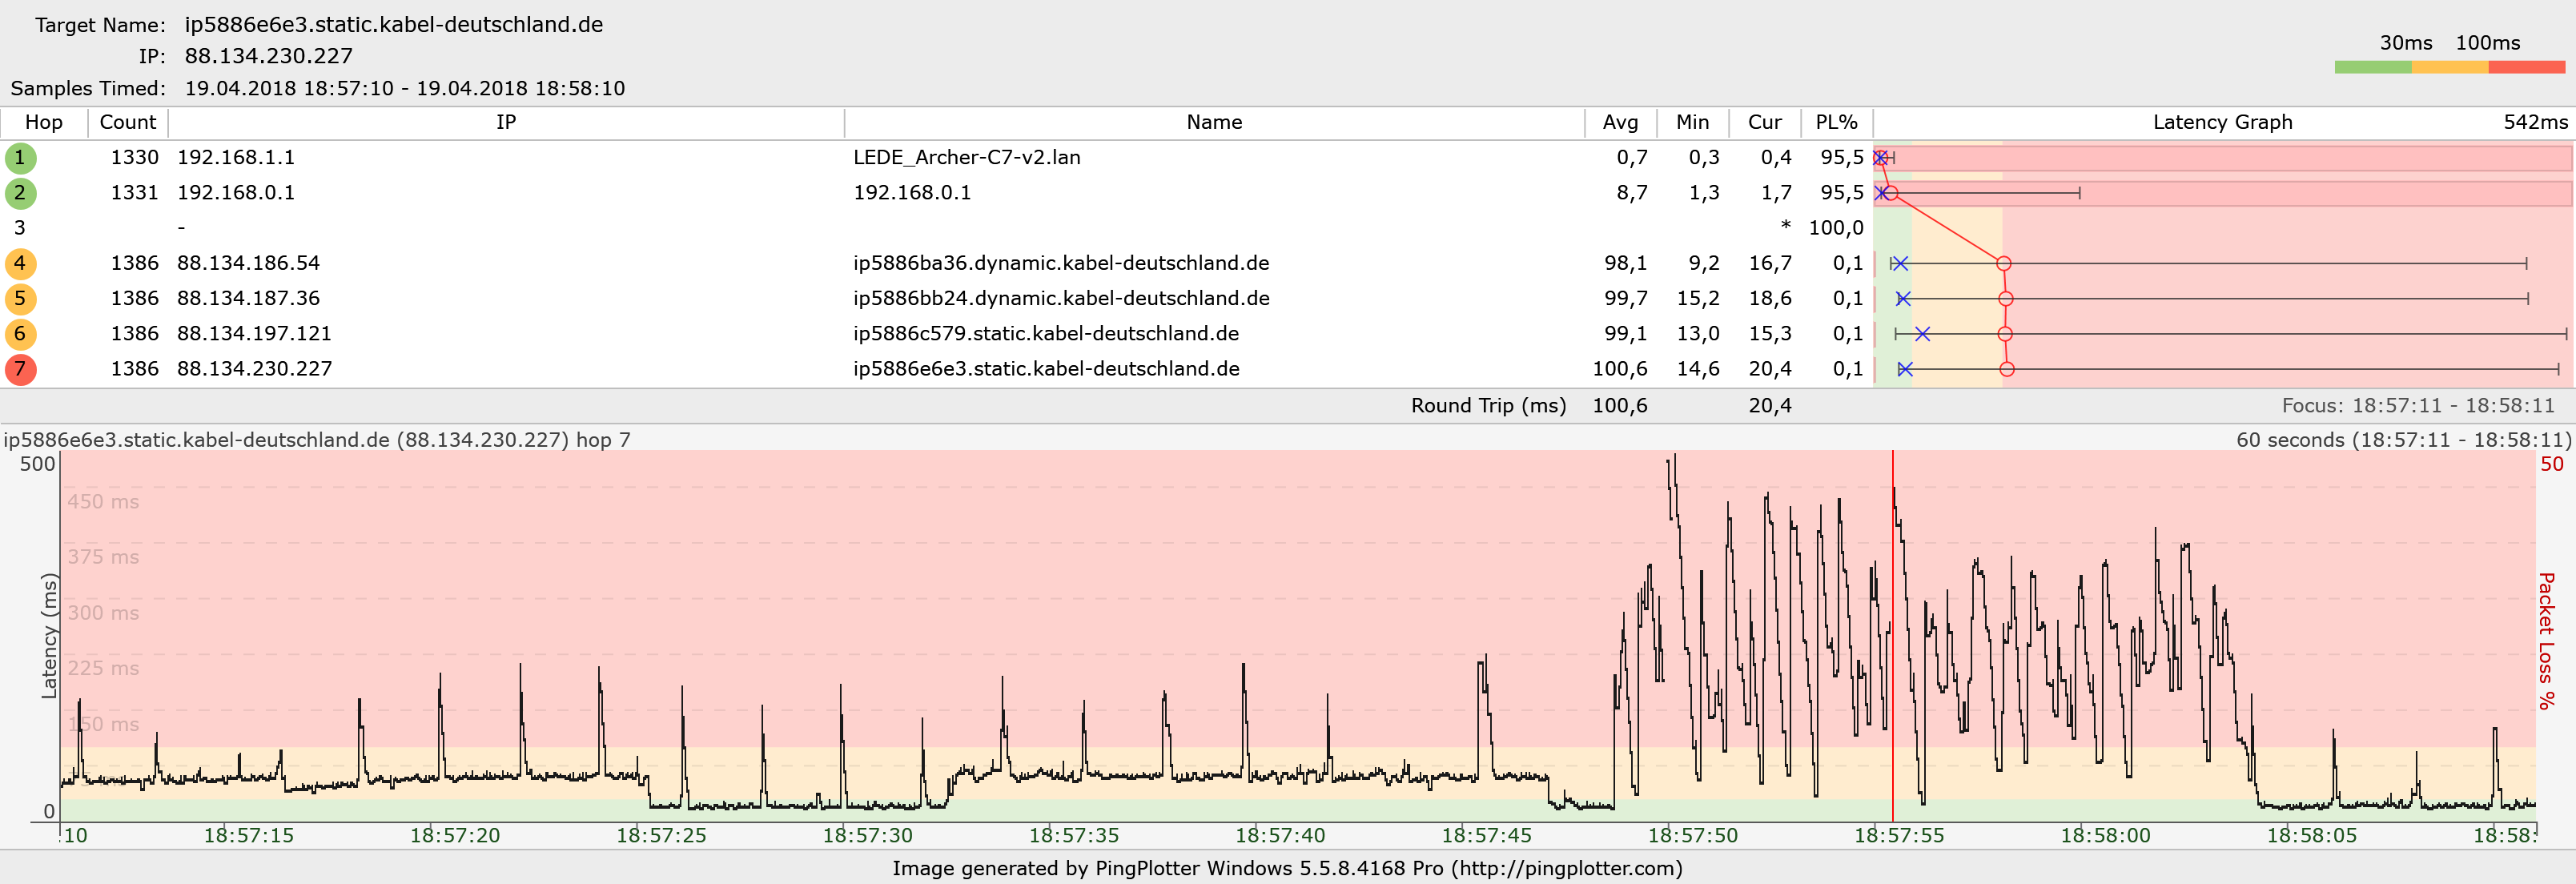
Task: Click hop 4 red circle in latency graph
Action: [x=2003, y=264]
